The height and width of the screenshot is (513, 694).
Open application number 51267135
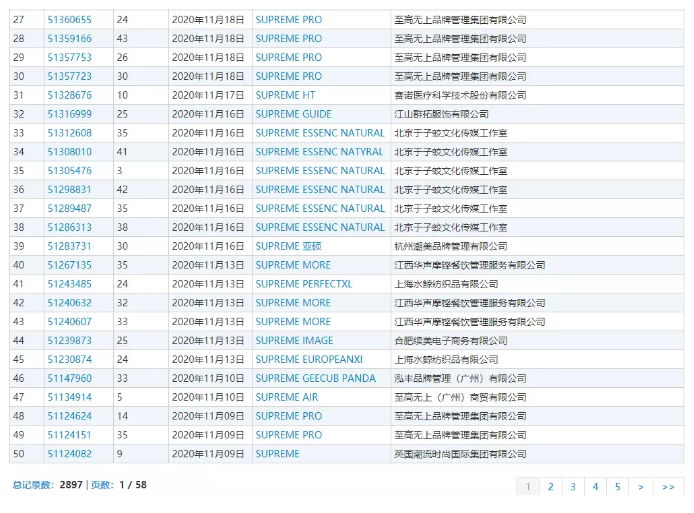coord(69,265)
